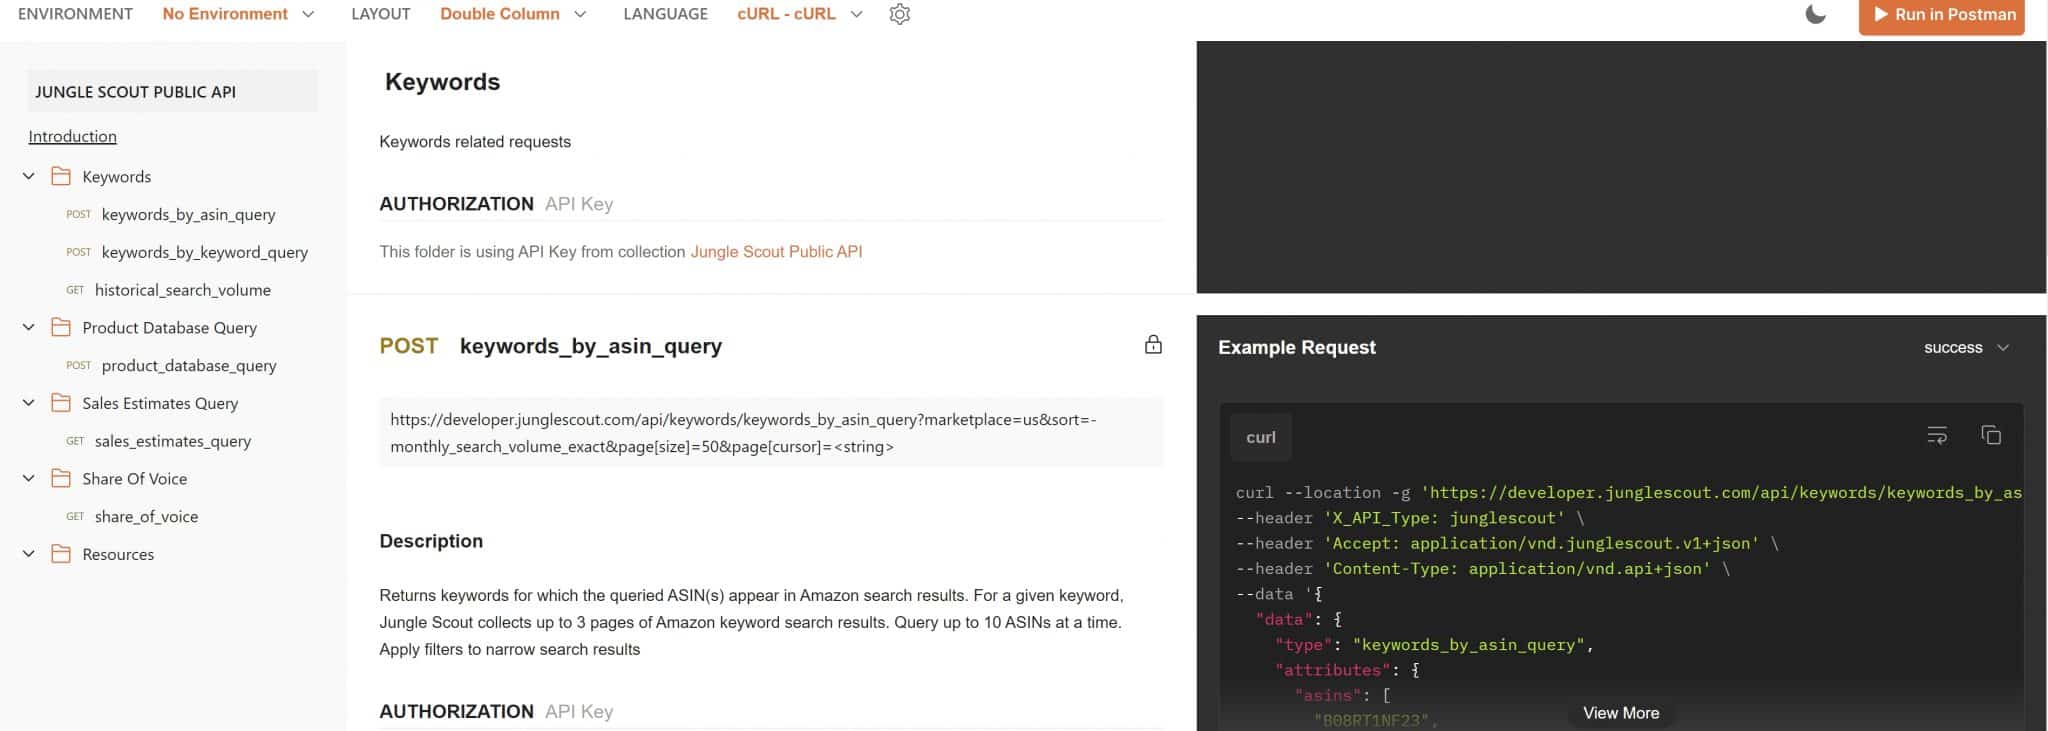Viewport: 2048px width, 731px height.
Task: Select product_database_query request
Action: [189, 365]
